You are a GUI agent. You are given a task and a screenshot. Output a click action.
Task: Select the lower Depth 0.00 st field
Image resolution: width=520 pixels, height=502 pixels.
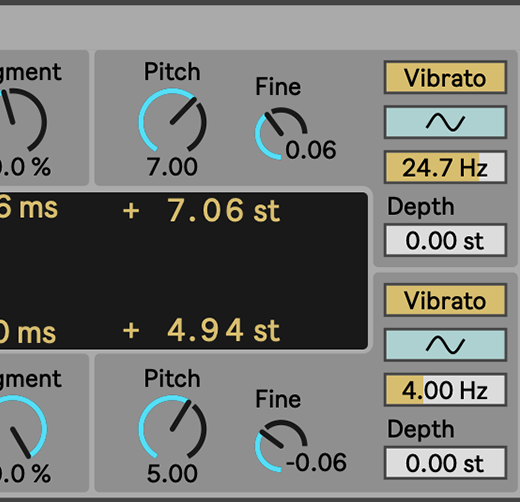pos(445,463)
